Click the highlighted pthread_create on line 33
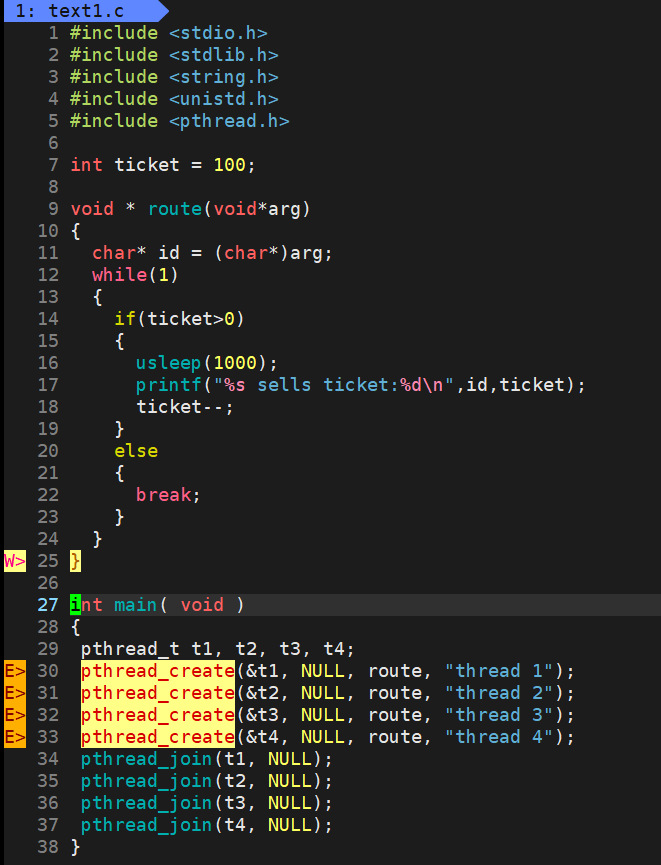 158,737
